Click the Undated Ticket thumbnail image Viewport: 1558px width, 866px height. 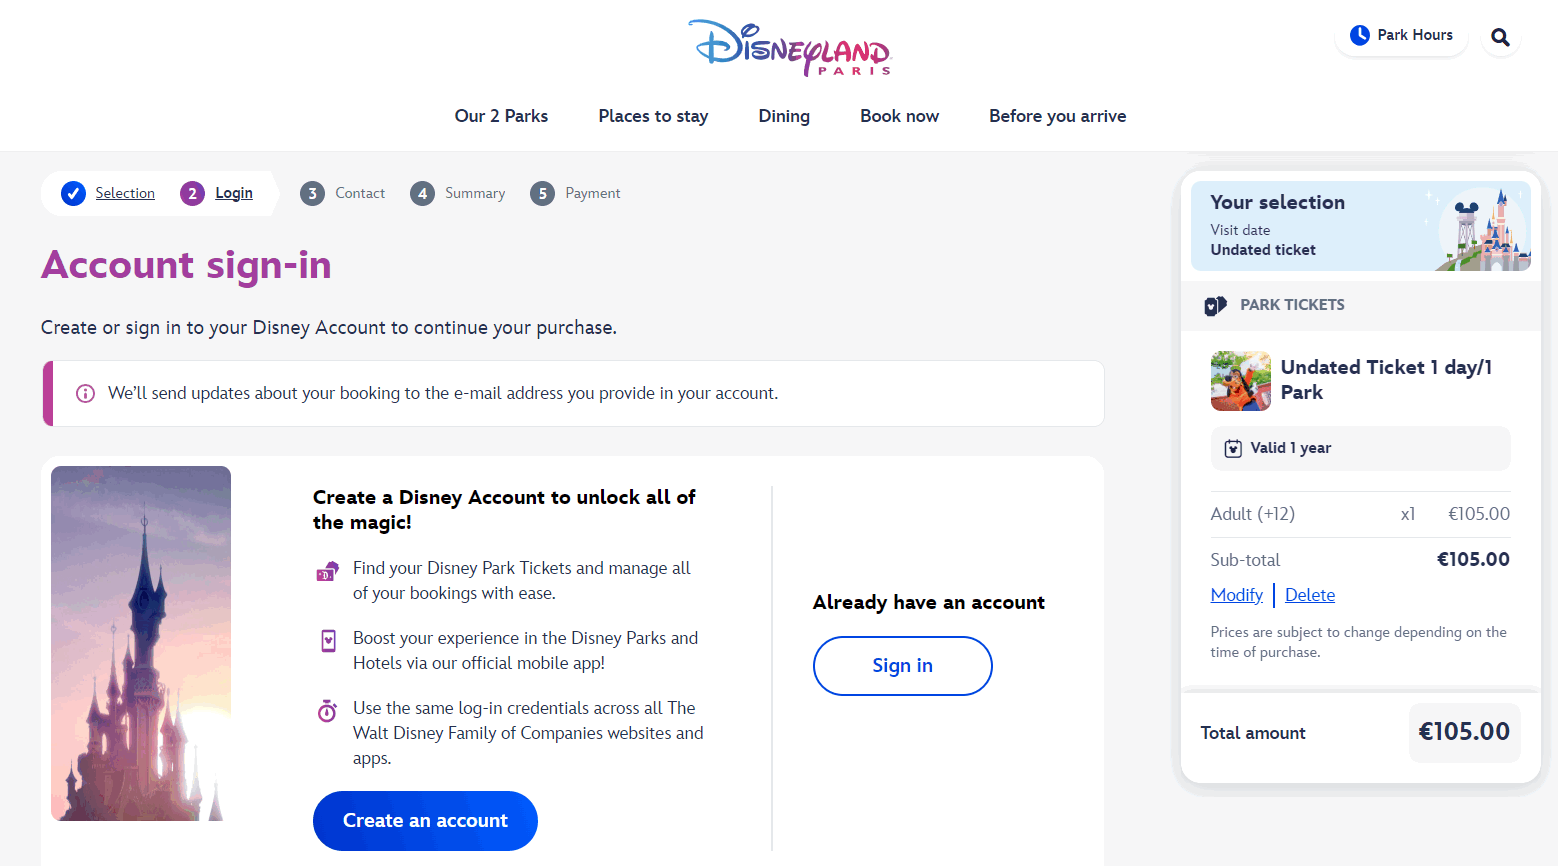click(x=1240, y=381)
